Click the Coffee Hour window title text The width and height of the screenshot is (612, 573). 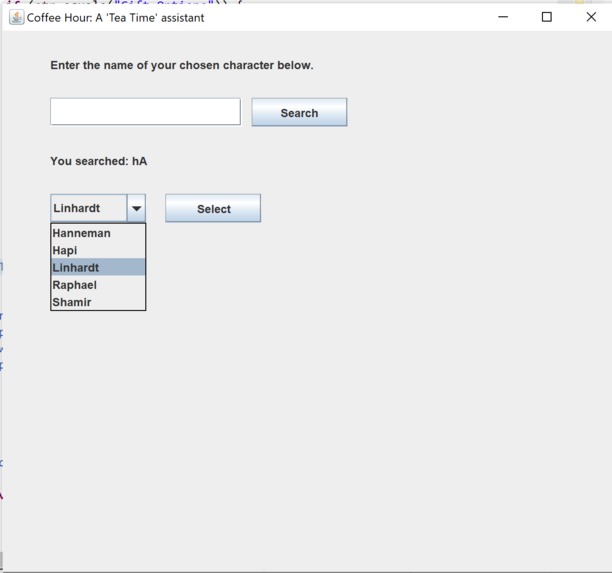tap(116, 18)
